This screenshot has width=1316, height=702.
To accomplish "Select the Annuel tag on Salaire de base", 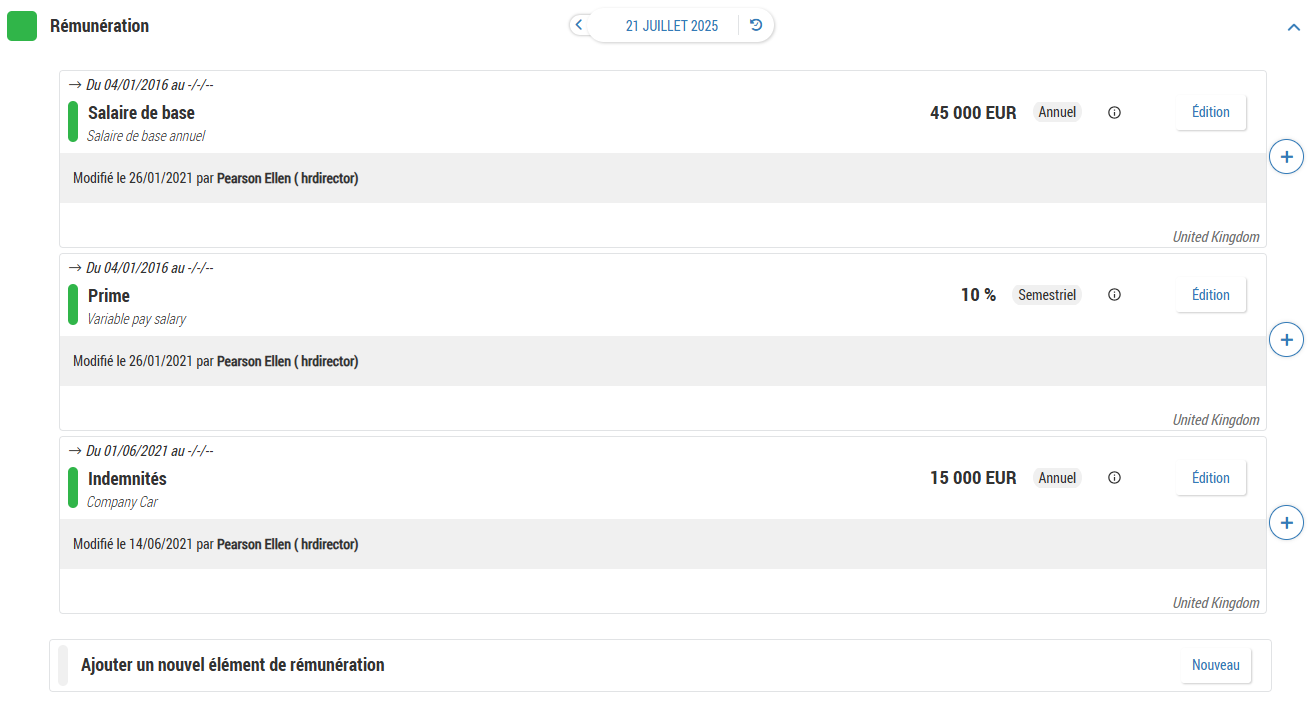I will (x=1057, y=112).
